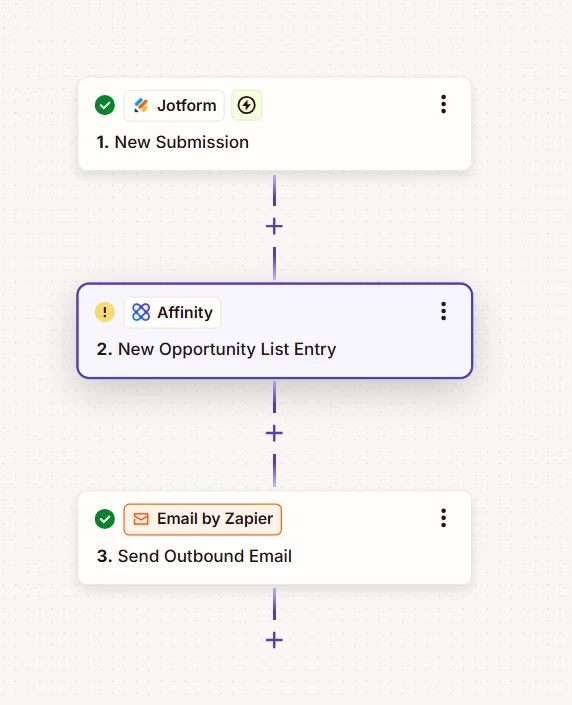Add a new step after Send Outbound Email
Screen dimensions: 572x705
[x=274, y=640]
